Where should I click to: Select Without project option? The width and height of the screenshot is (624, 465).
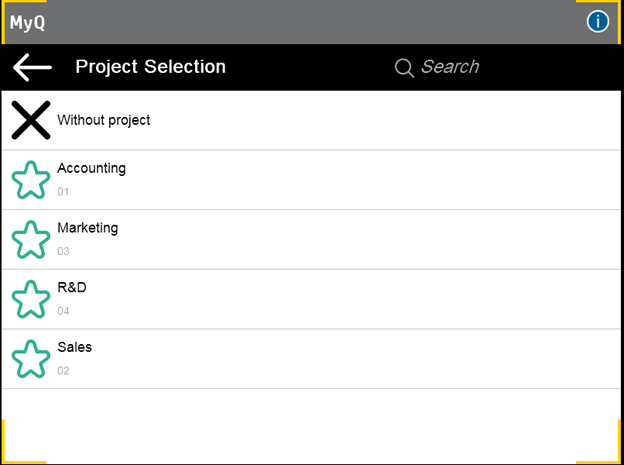103,120
